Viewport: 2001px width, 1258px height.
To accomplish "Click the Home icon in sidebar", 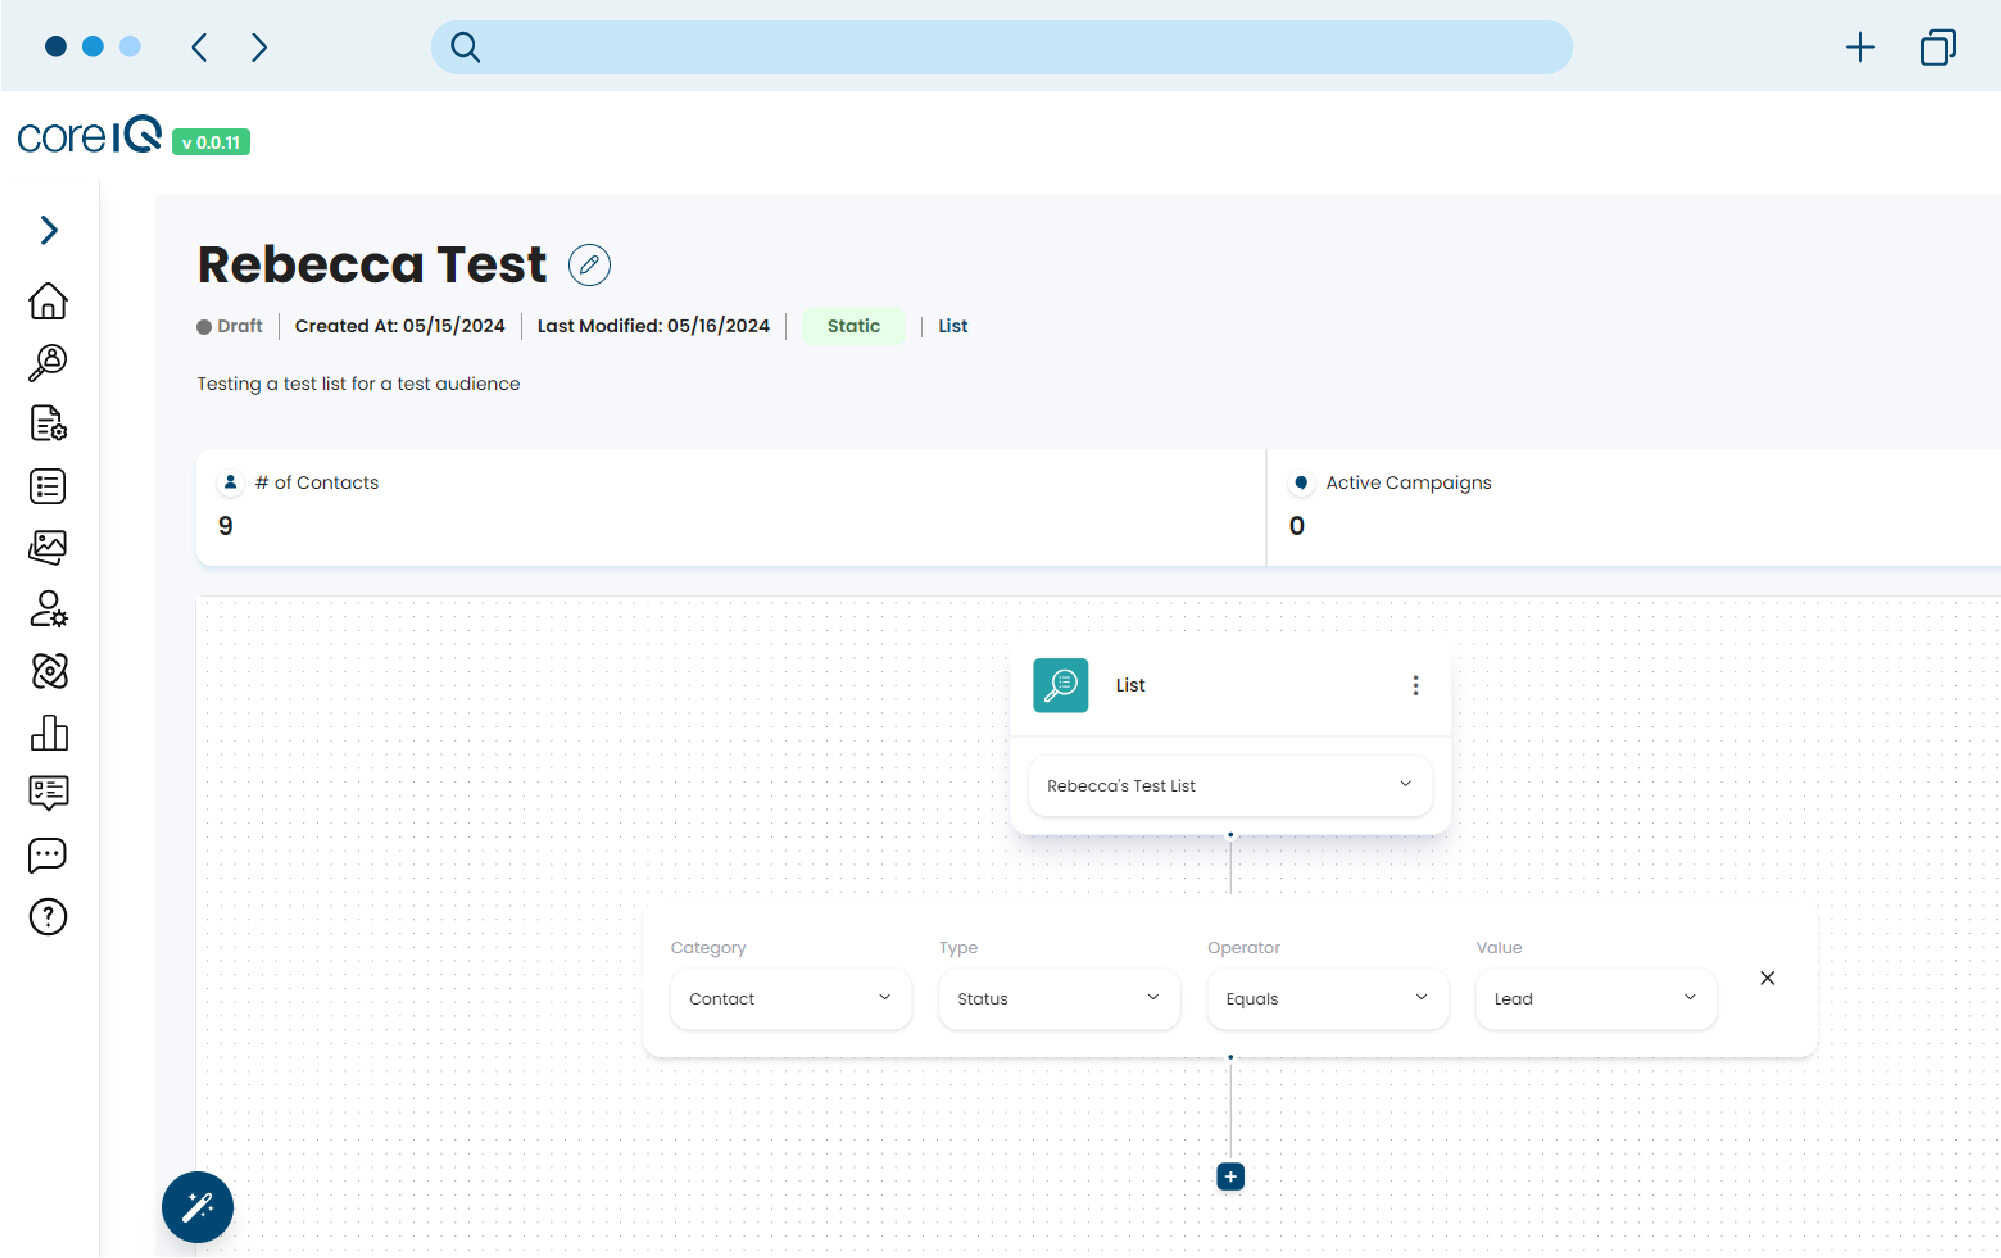I will tap(48, 300).
